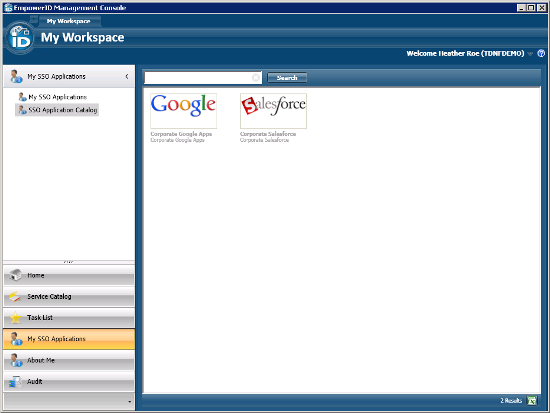Viewport: 550px width, 413px height.
Task: Open the Google application thumbnail
Action: click(x=183, y=111)
